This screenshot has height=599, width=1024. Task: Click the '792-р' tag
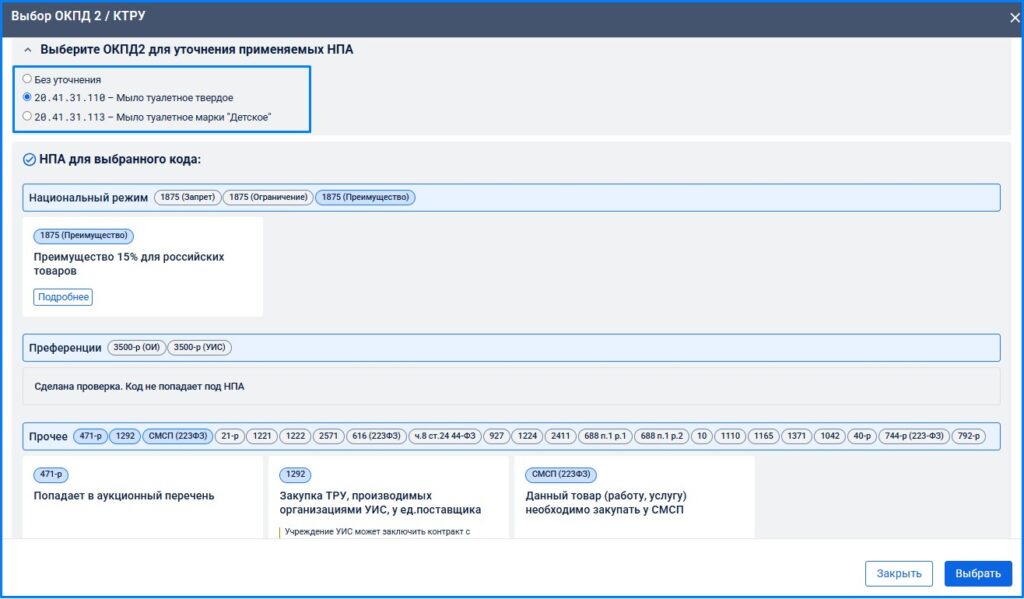(x=968, y=436)
